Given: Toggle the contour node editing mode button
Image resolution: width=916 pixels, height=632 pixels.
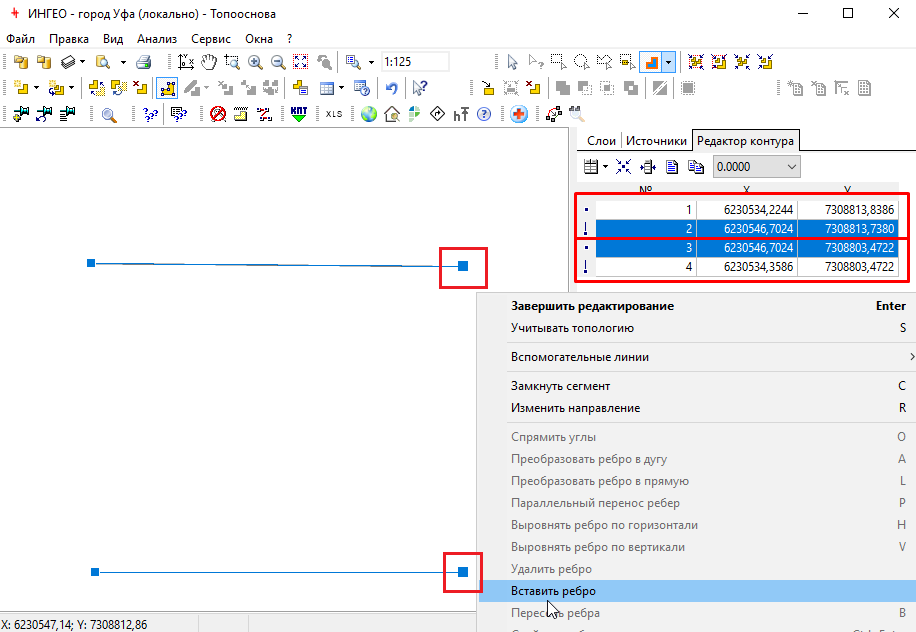Looking at the screenshot, I should 168,88.
